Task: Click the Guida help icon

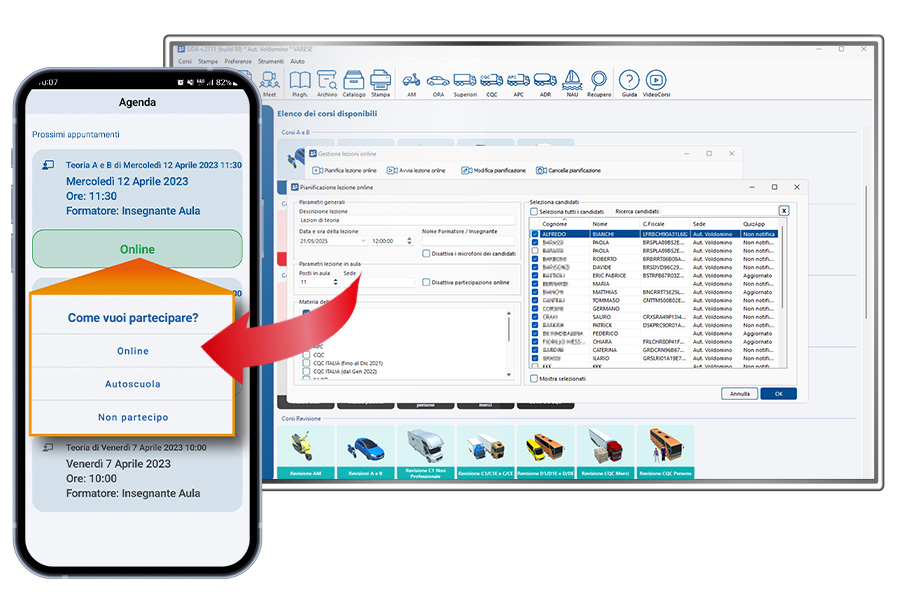Action: 628,83
